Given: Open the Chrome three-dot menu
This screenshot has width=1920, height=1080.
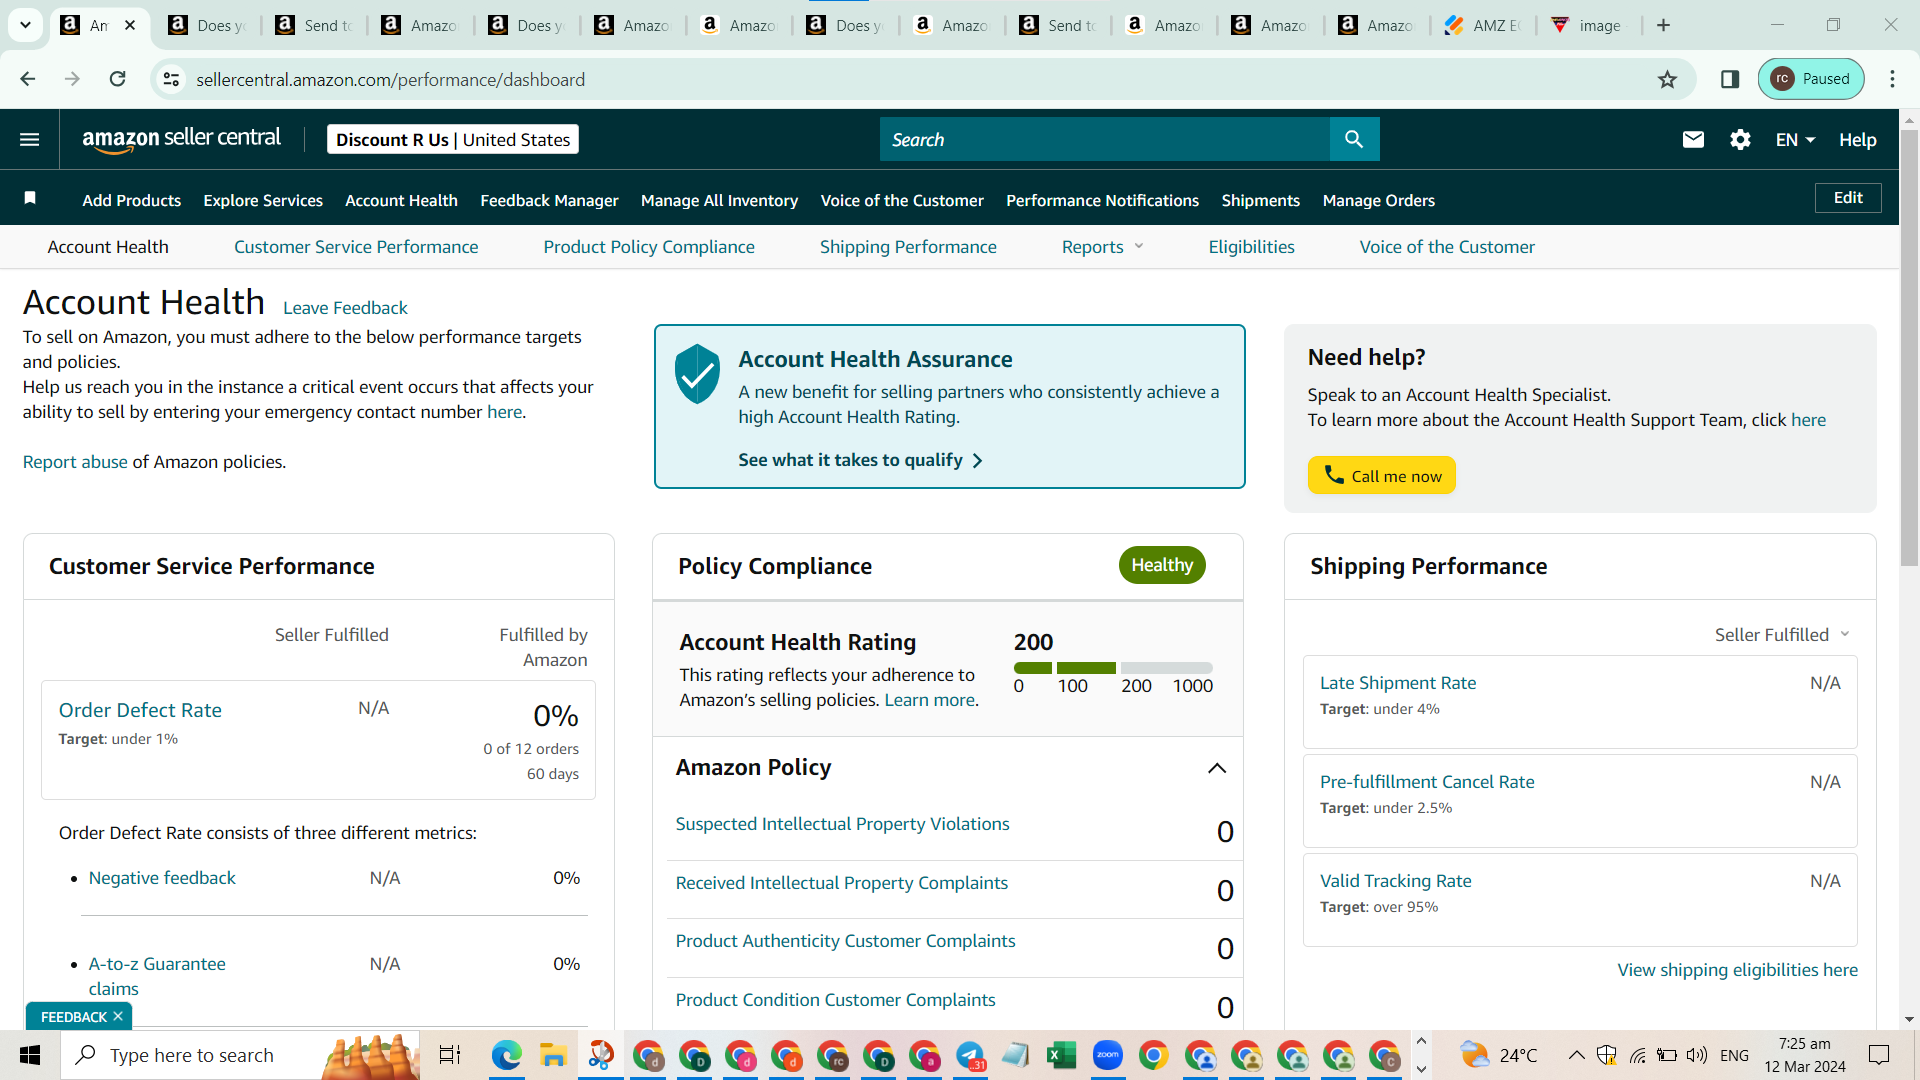Looking at the screenshot, I should point(1892,79).
